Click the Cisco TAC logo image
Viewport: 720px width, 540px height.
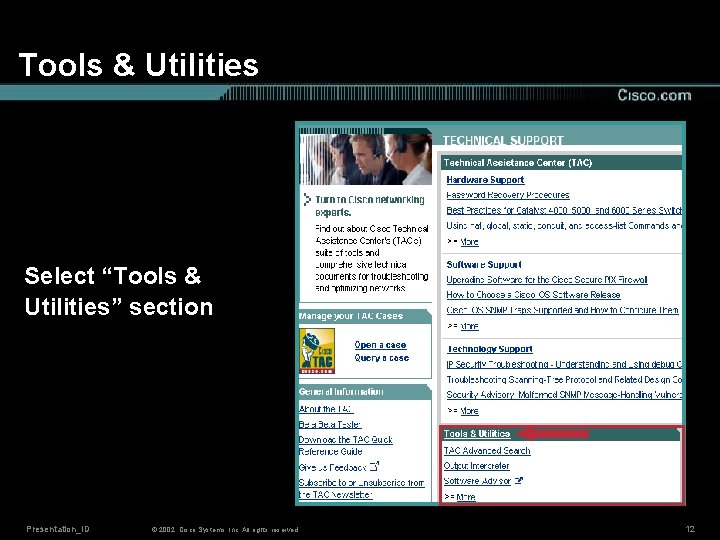pos(317,351)
